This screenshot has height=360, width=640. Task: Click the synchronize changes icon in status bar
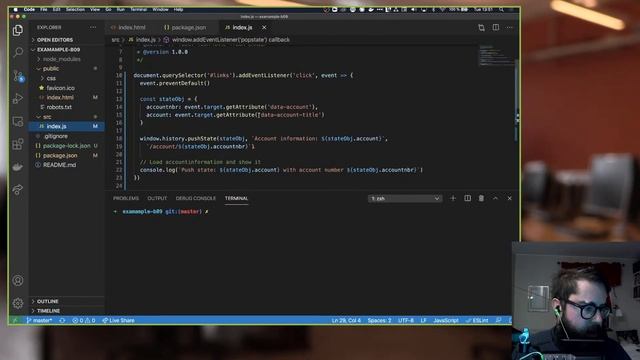62,320
